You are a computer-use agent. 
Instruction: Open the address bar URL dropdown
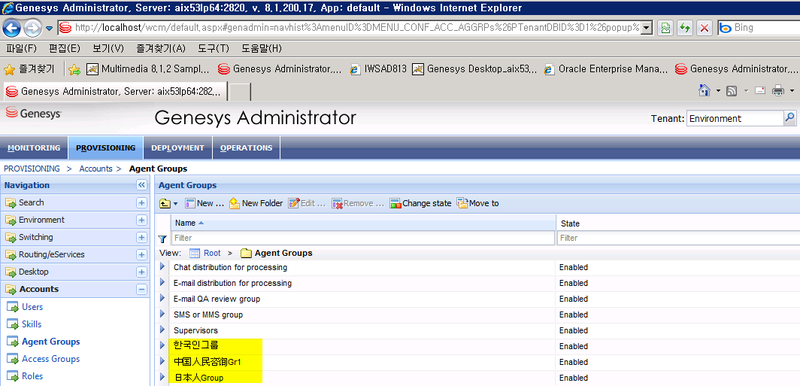click(x=646, y=28)
